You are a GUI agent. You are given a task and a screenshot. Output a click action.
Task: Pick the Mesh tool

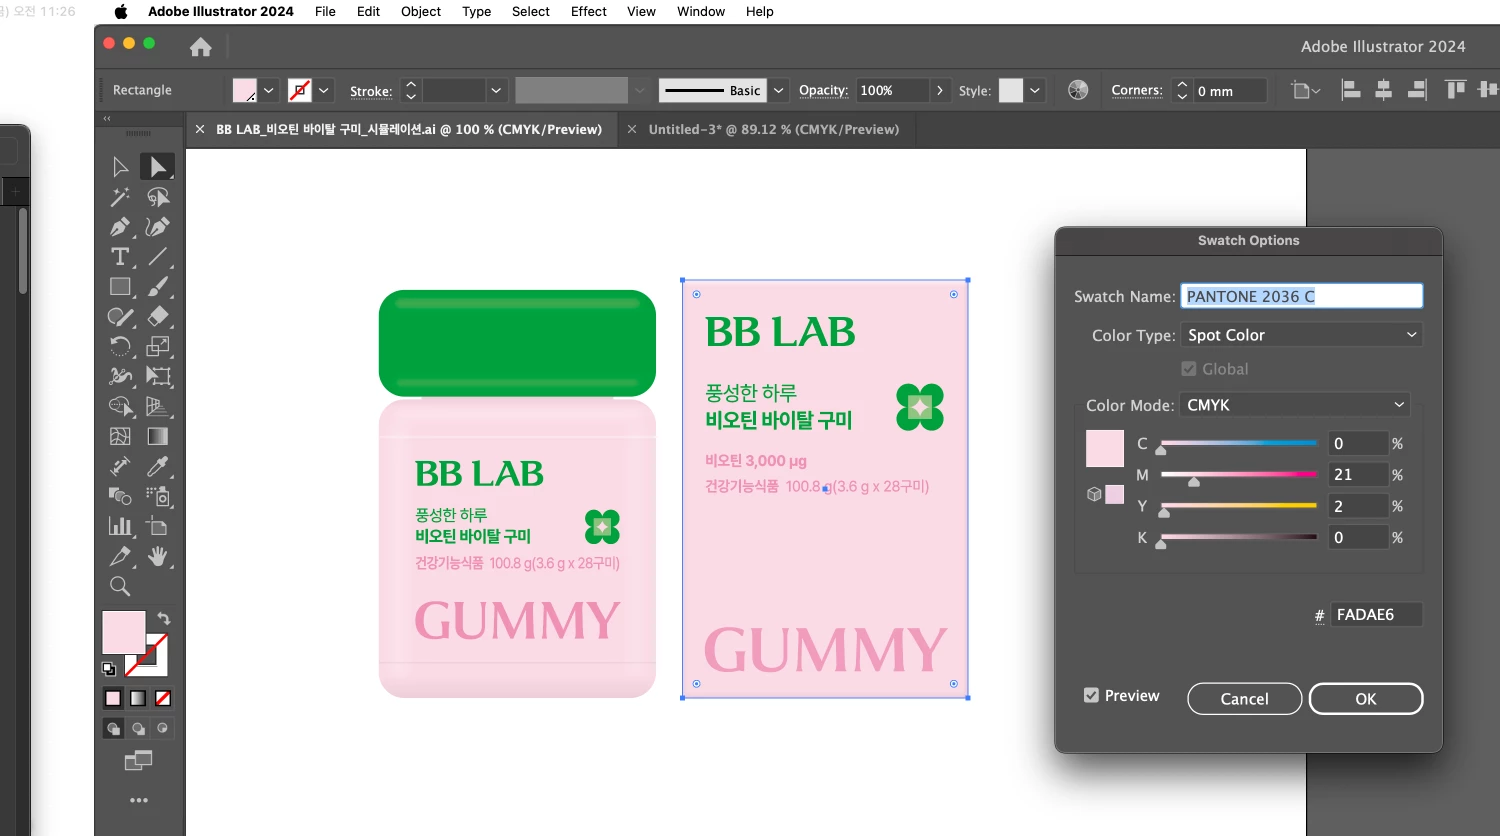(120, 437)
